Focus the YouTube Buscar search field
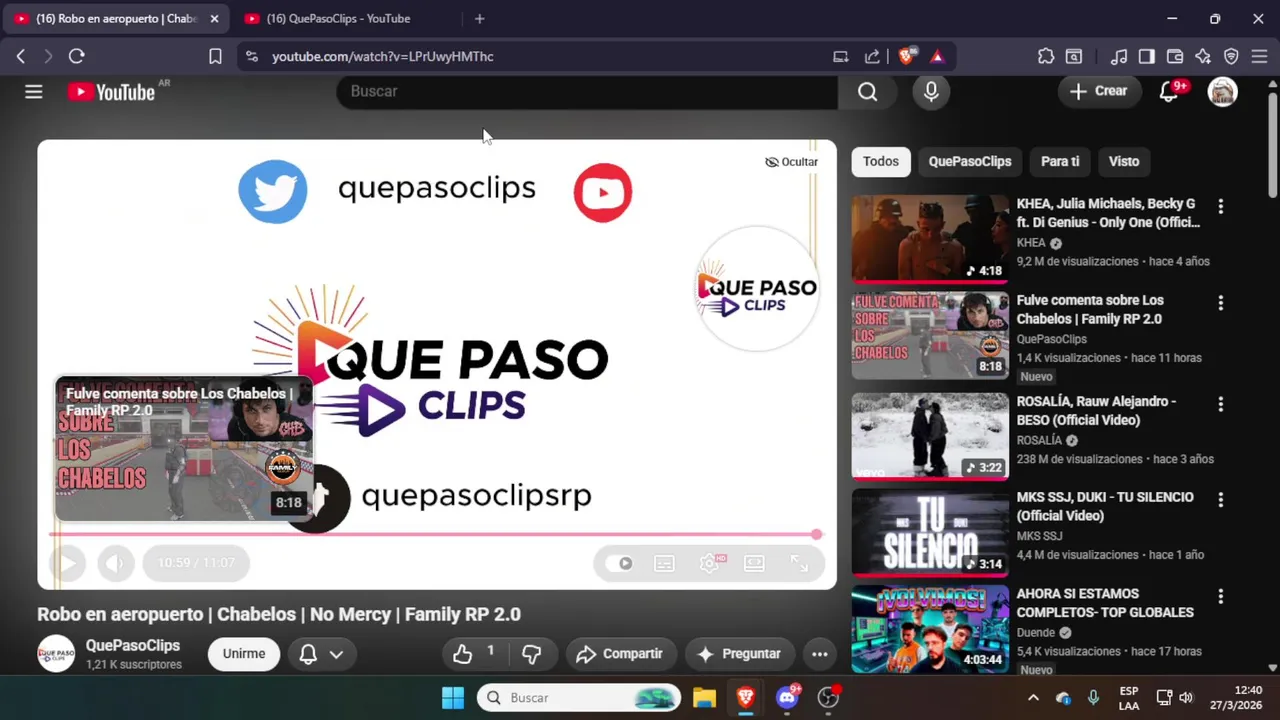 pos(587,91)
